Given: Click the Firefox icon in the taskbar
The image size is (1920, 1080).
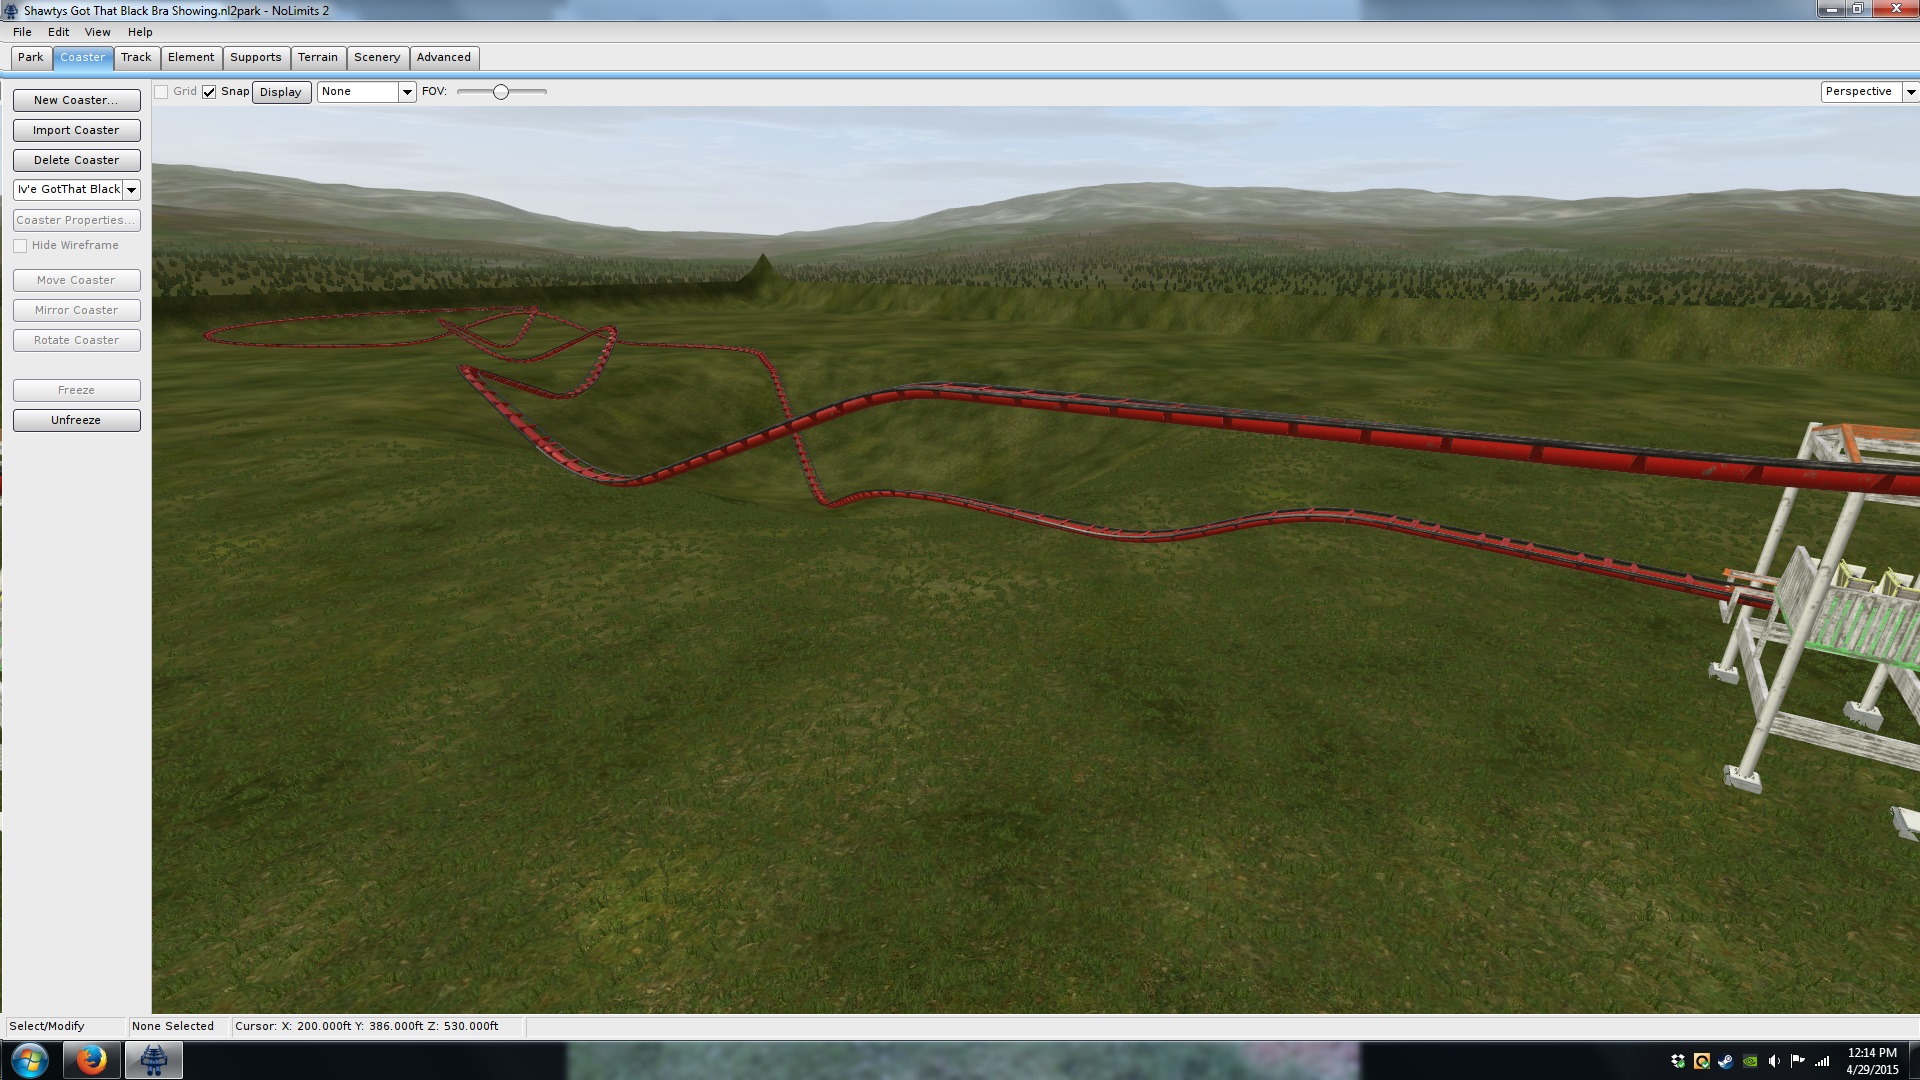Looking at the screenshot, I should 91,1059.
